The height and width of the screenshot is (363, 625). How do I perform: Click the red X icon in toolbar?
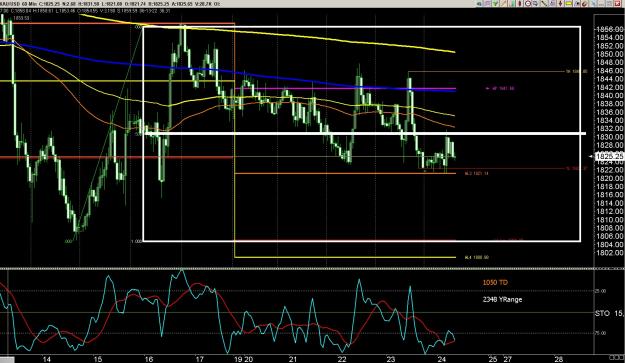(x=617, y=4)
